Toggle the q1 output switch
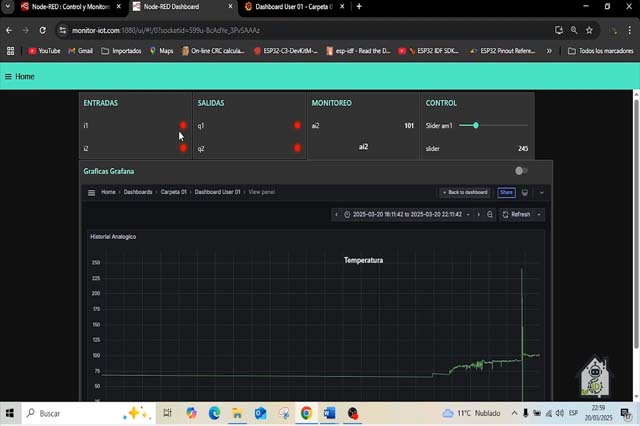 pyautogui.click(x=297, y=126)
